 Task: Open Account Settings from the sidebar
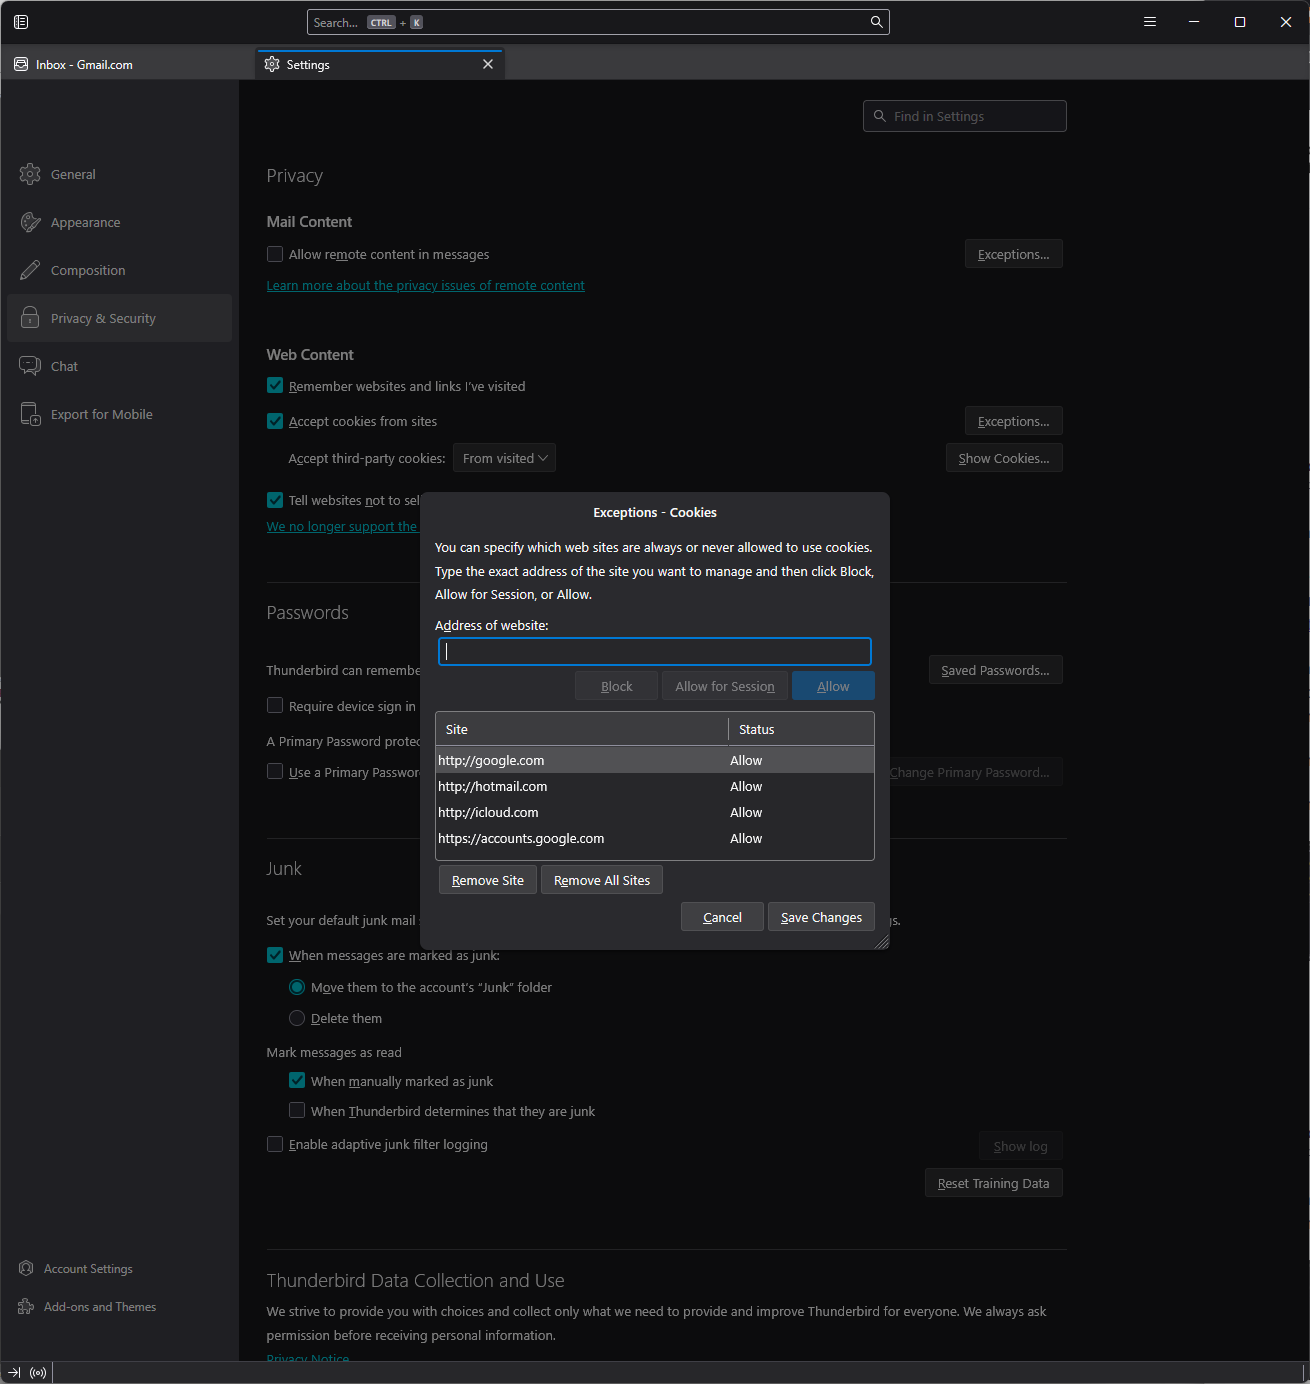pos(88,1269)
